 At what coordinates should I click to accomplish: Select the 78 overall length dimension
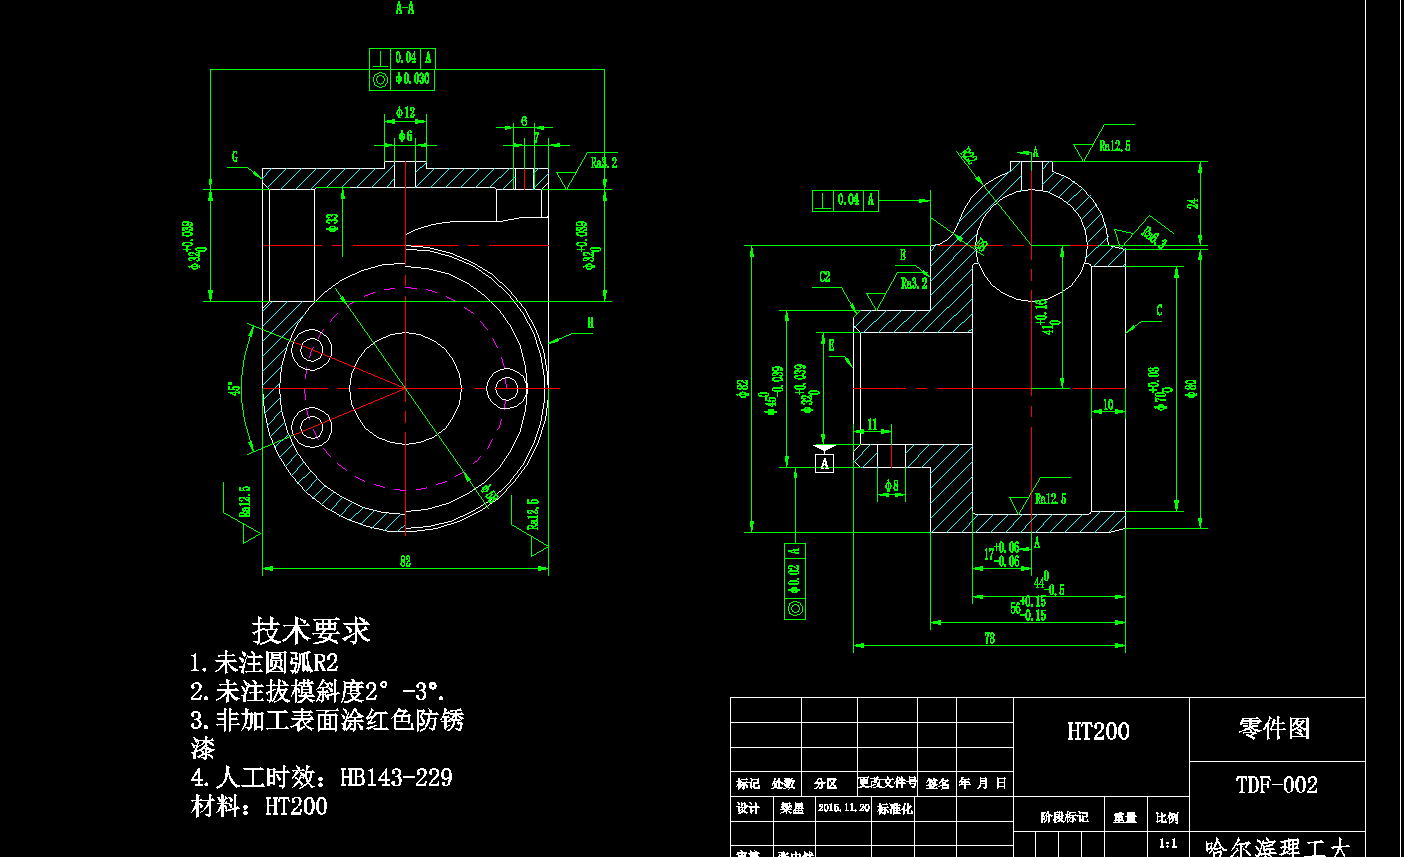coord(989,638)
